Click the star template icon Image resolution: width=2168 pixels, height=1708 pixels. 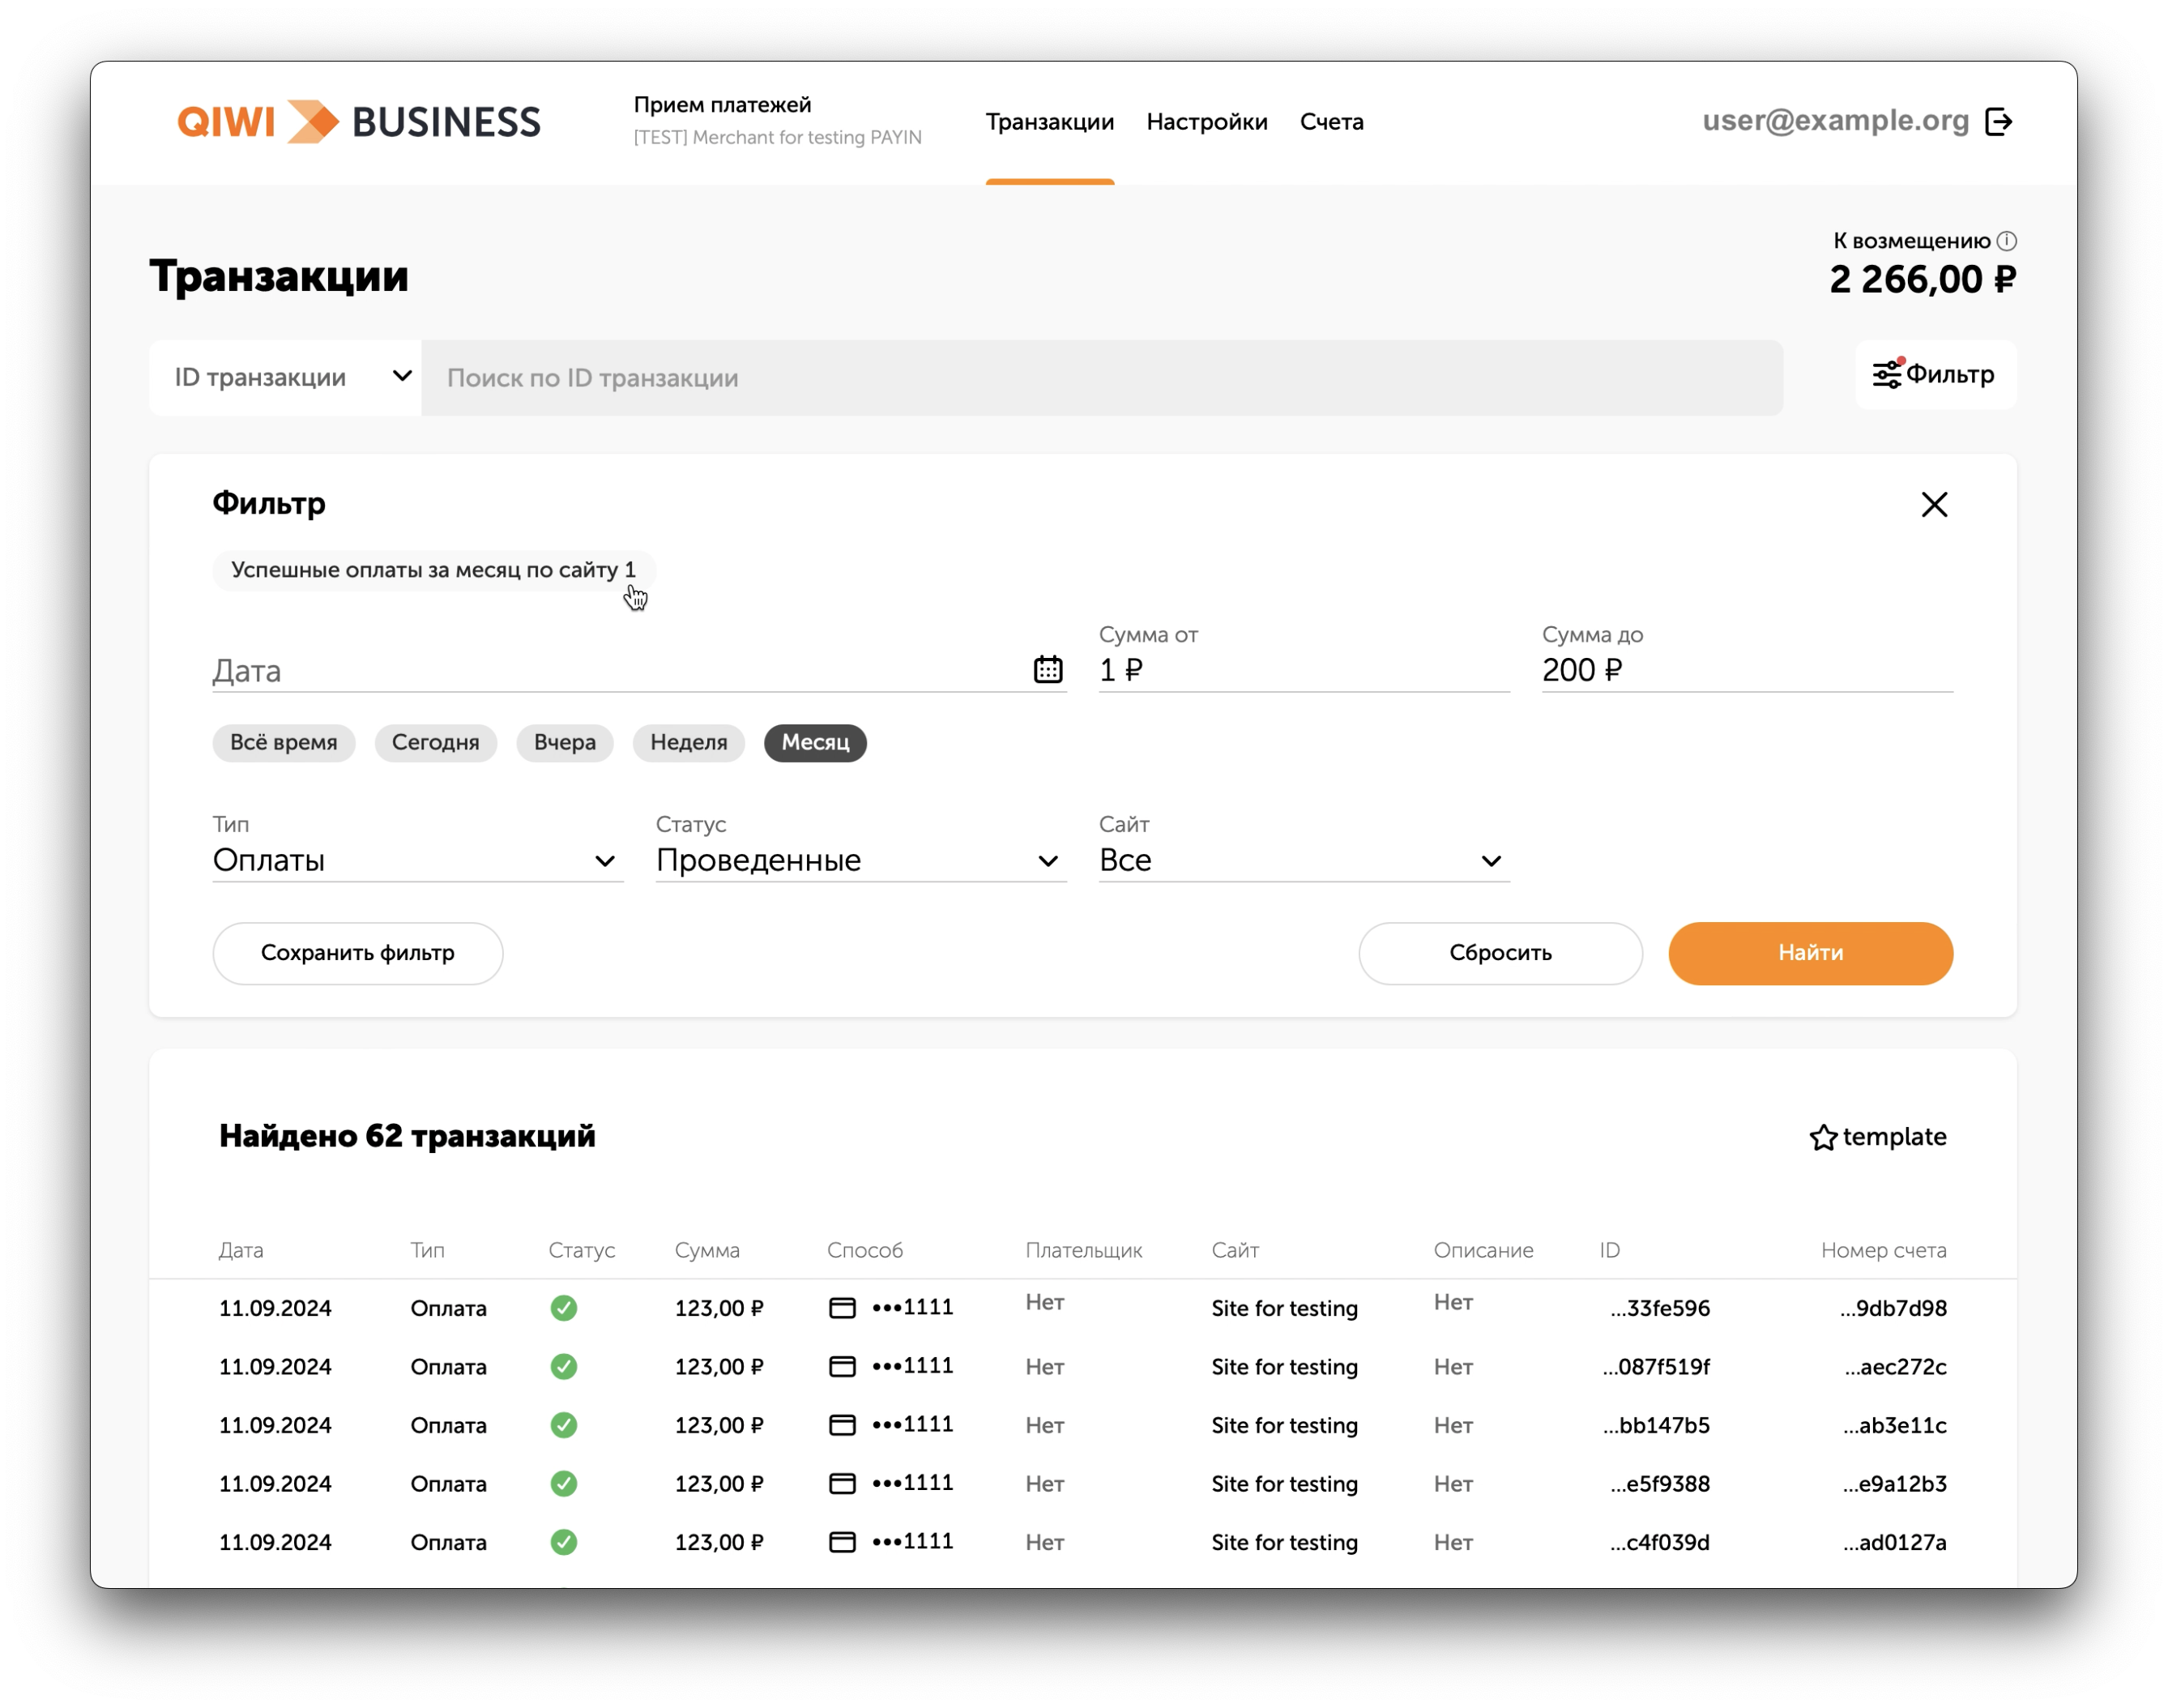[x=1823, y=1138]
